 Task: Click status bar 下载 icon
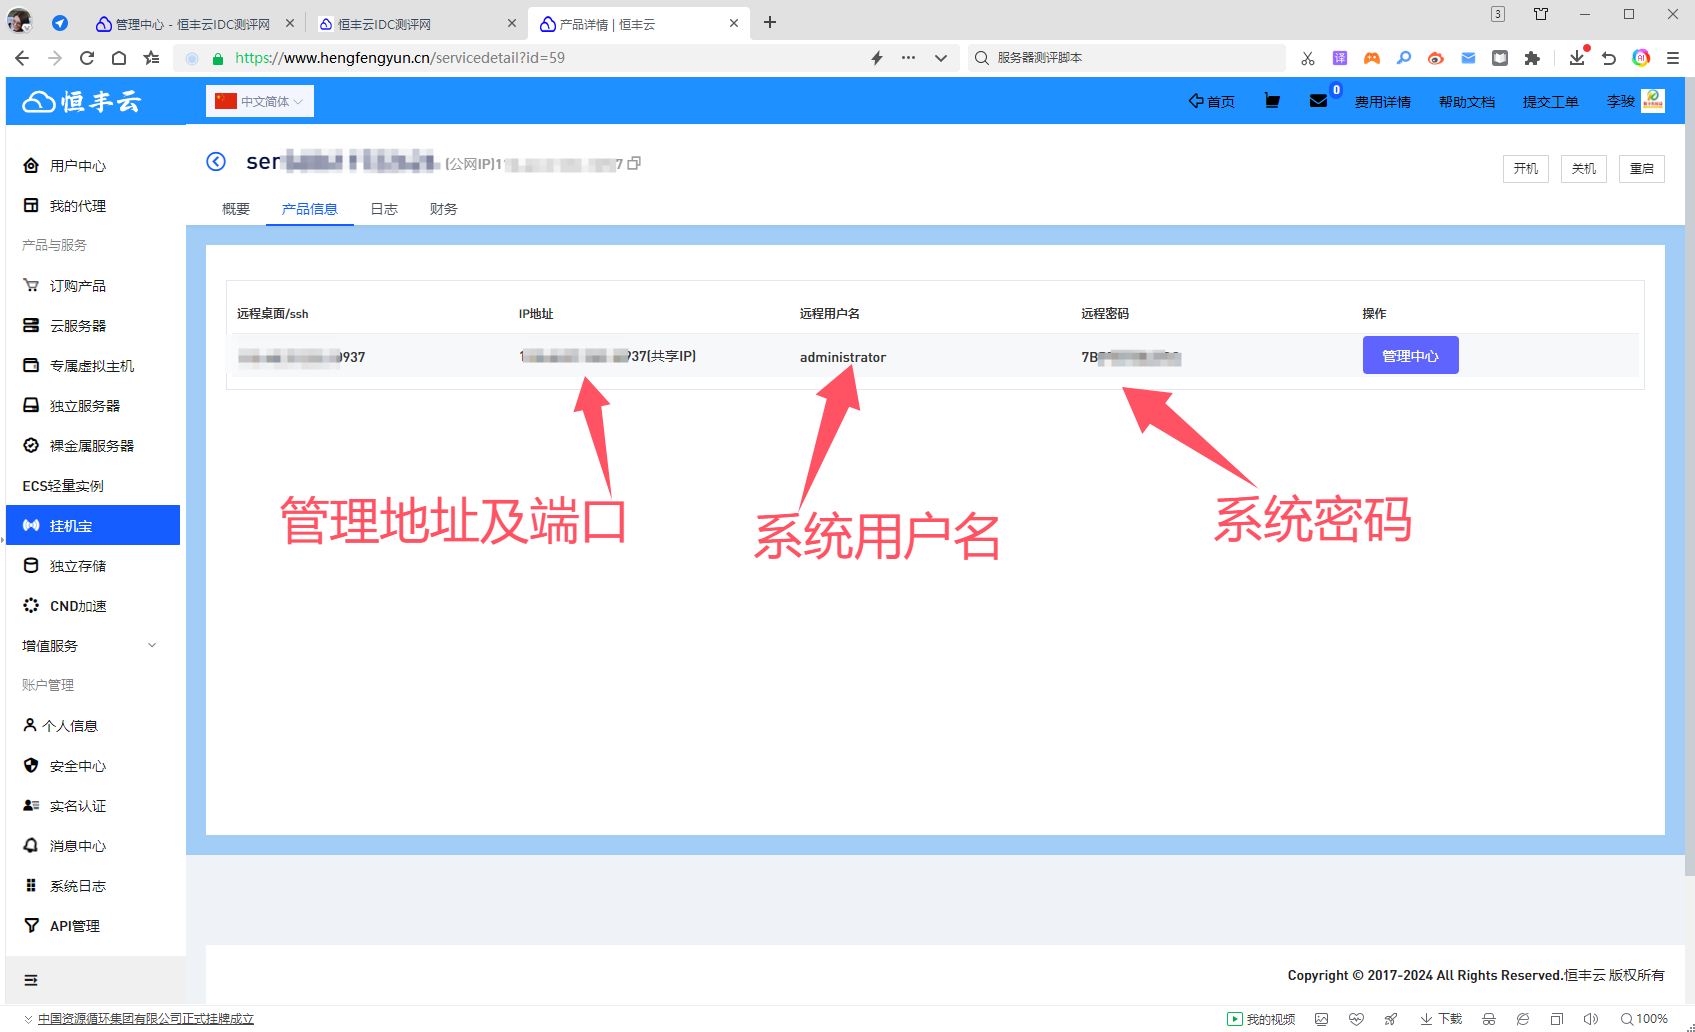(x=1441, y=1019)
